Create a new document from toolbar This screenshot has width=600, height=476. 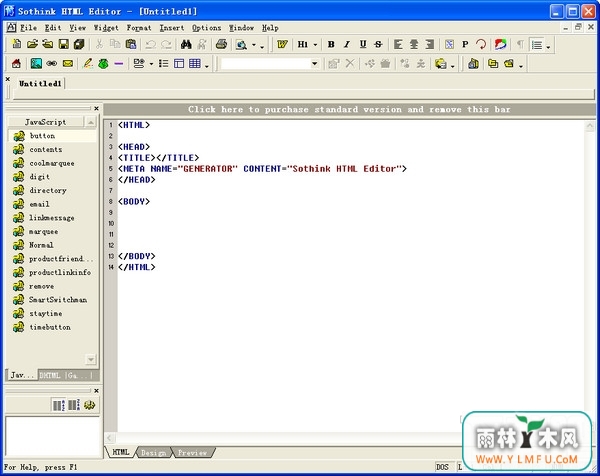pos(16,44)
